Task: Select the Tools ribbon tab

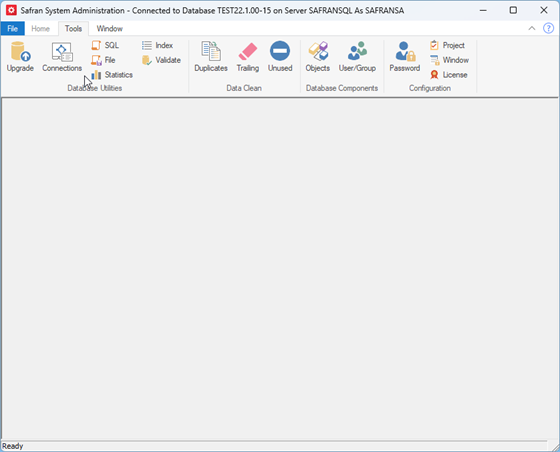Action: (73, 29)
